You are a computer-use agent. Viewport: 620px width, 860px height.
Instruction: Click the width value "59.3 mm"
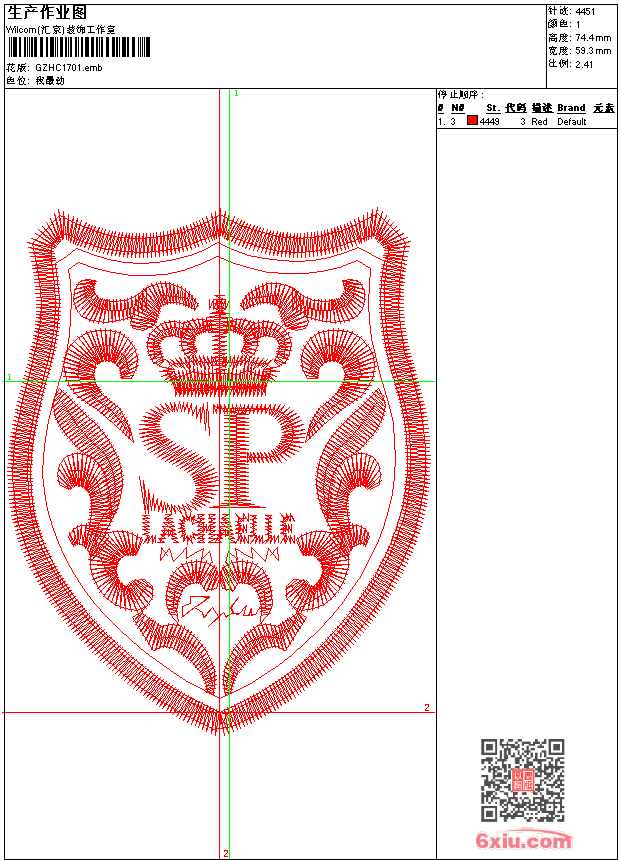593,51
